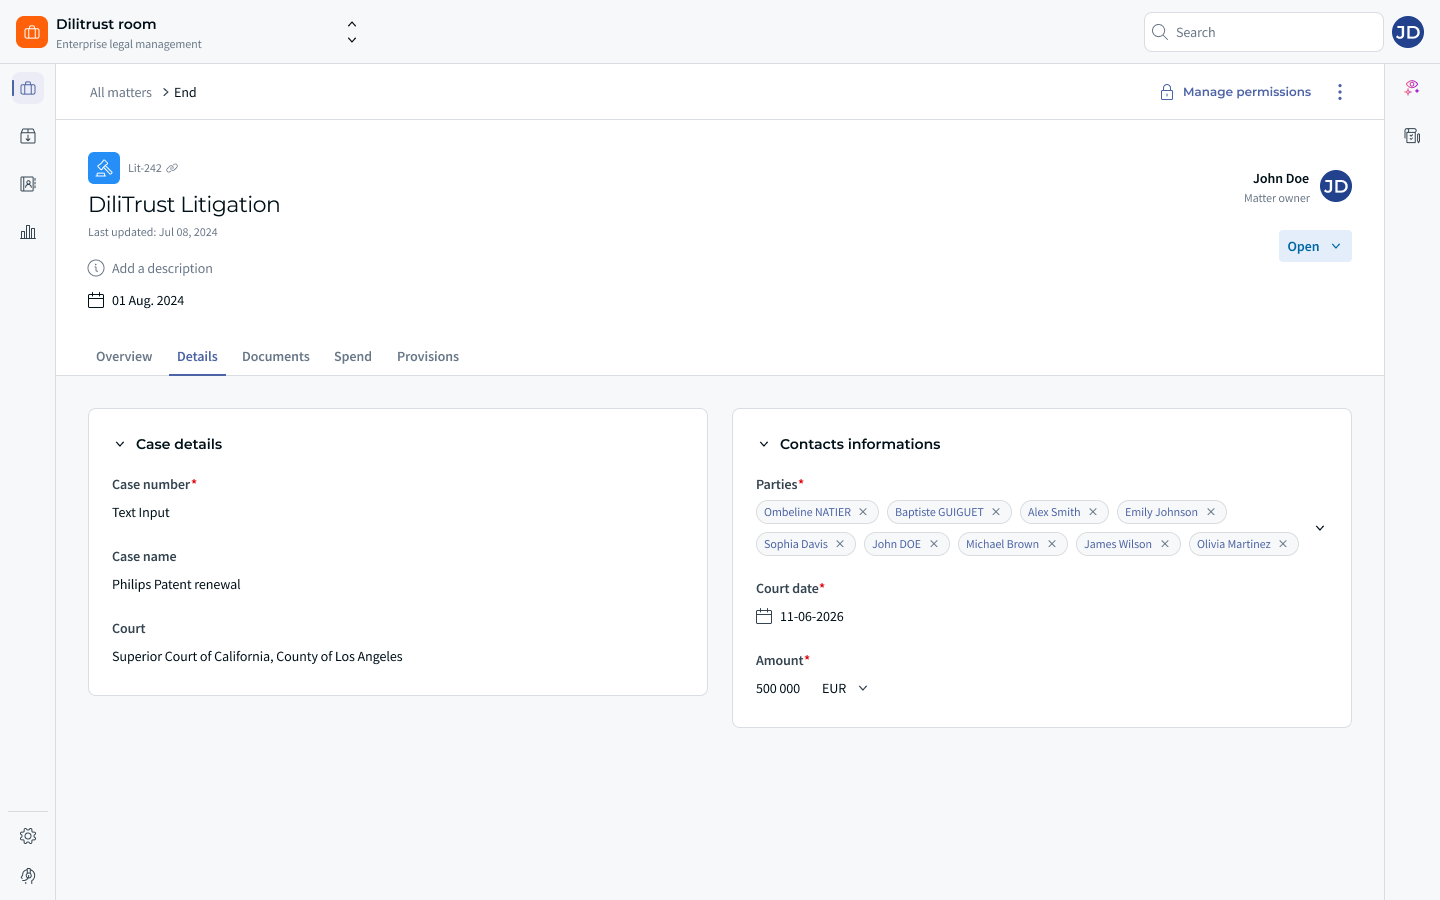Viewport: 1440px width, 900px height.
Task: Click the Search field
Action: click(1264, 32)
